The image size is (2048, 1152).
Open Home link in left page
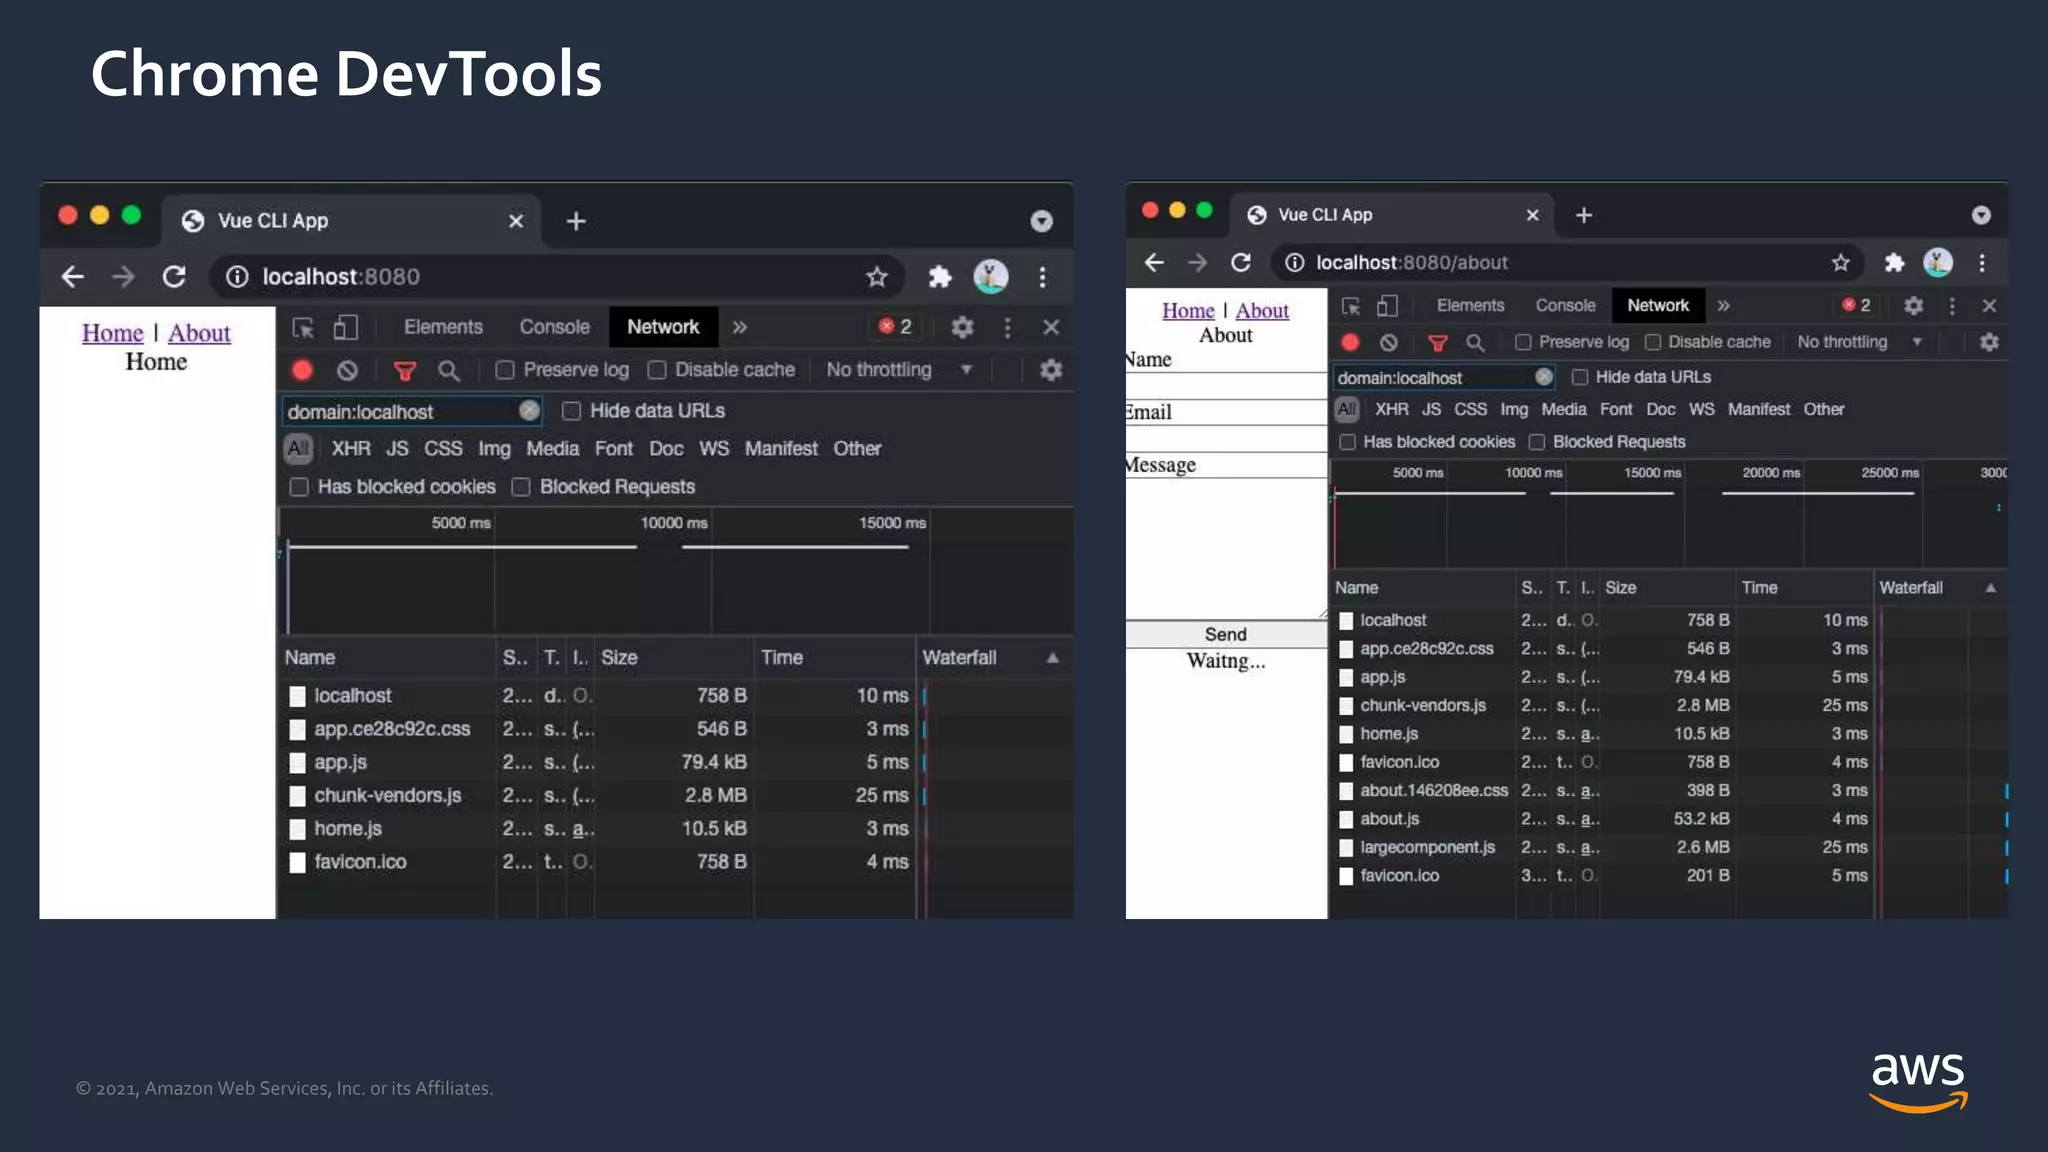coord(113,333)
